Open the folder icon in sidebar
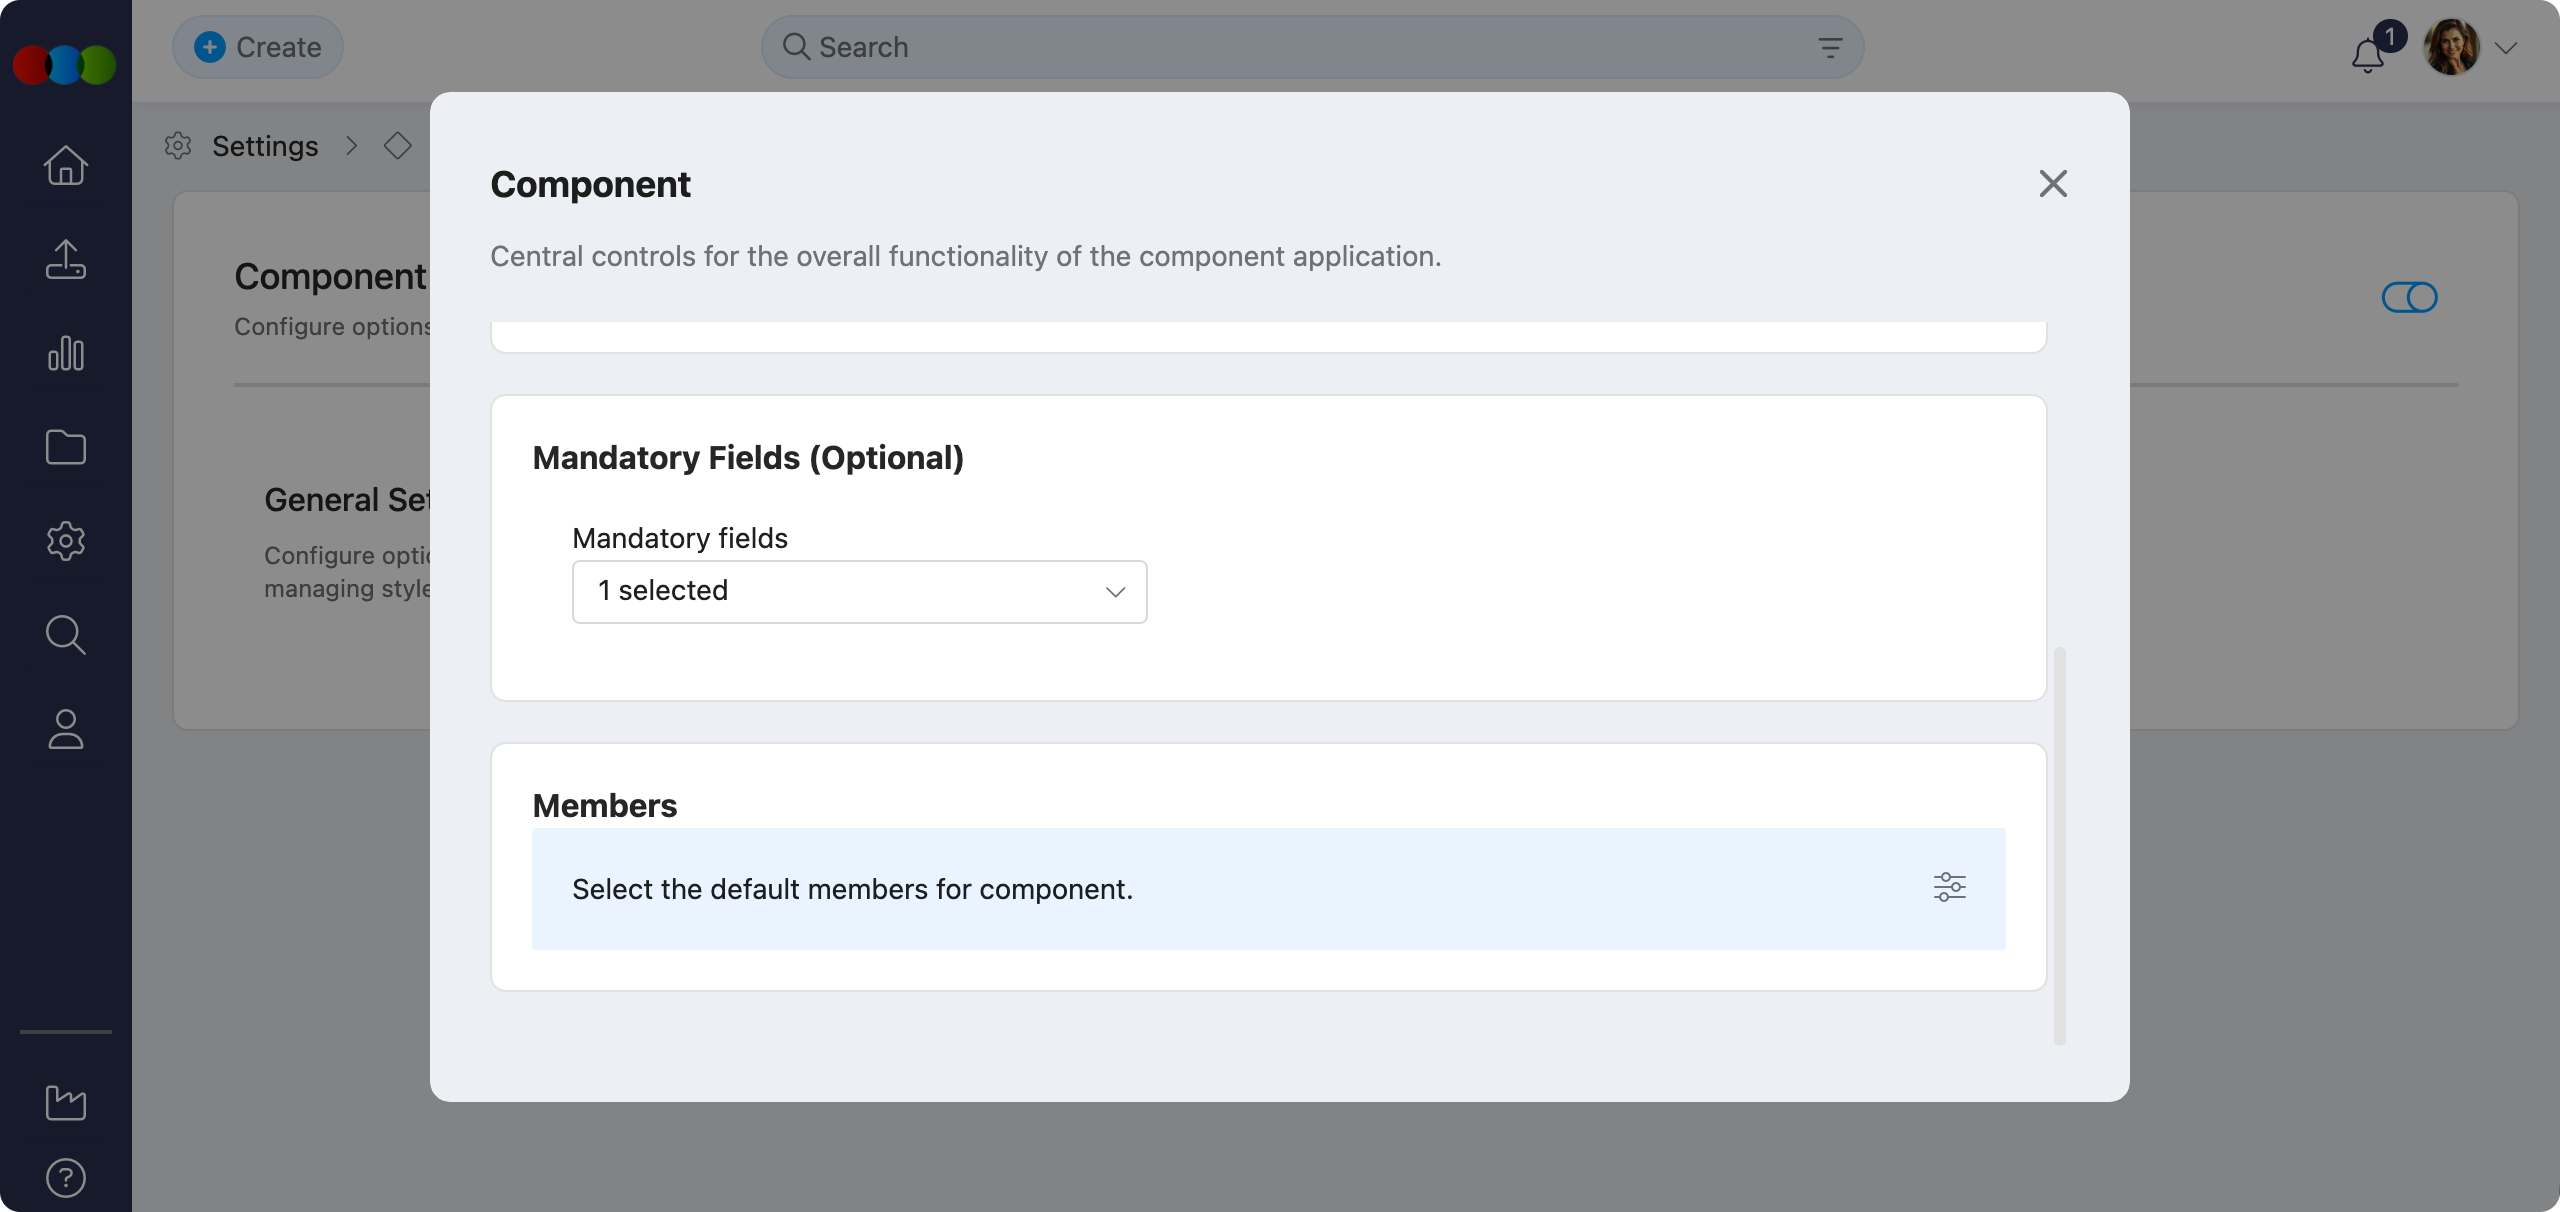 tap(66, 447)
